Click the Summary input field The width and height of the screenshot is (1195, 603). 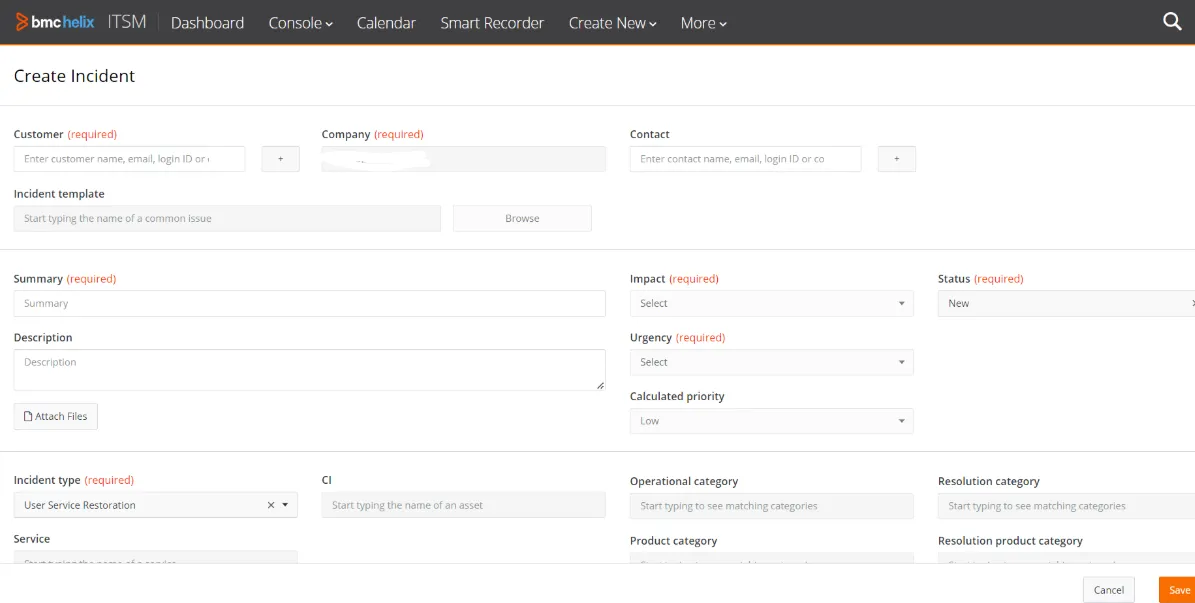click(x=309, y=303)
